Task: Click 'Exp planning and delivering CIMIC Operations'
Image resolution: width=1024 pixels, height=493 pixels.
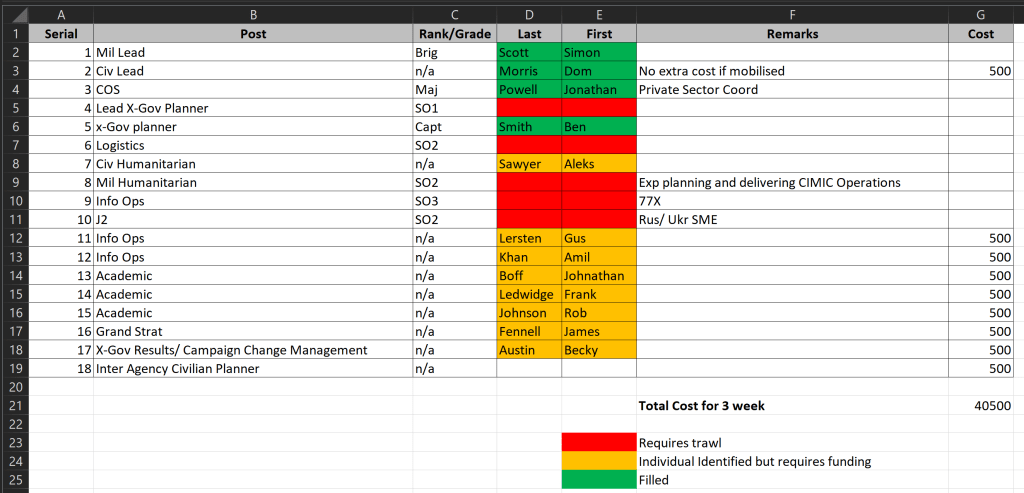Action: click(x=792, y=183)
